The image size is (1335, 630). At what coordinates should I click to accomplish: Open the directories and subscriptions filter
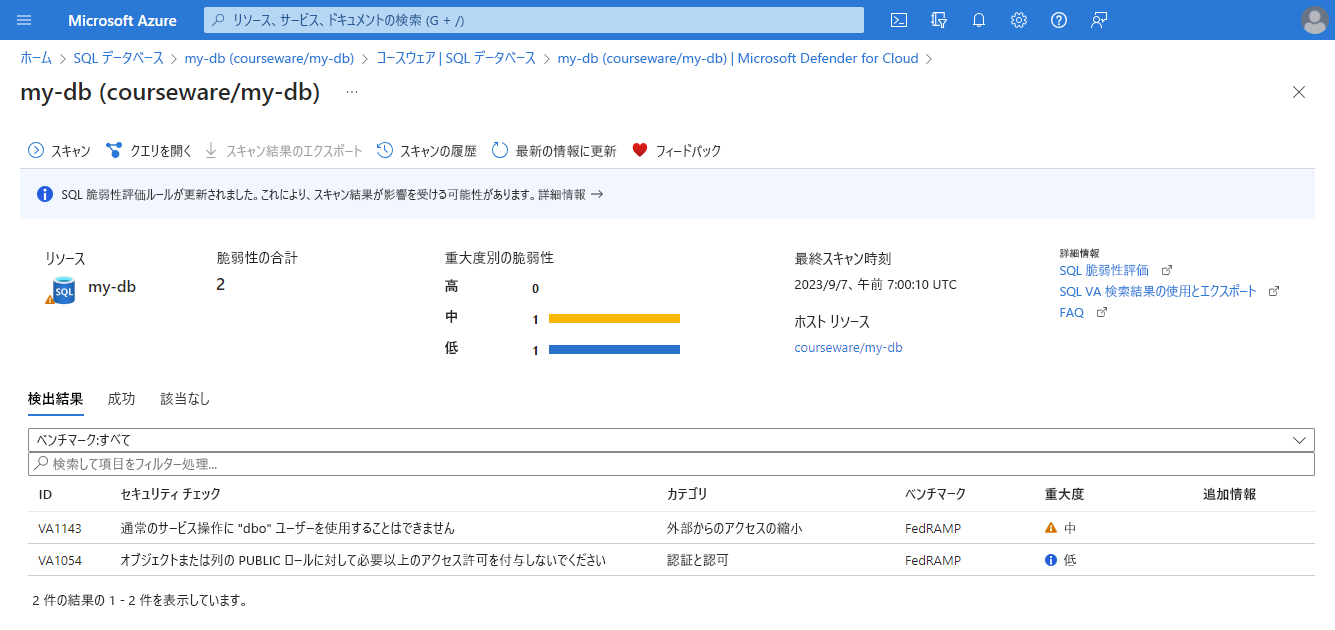[939, 20]
